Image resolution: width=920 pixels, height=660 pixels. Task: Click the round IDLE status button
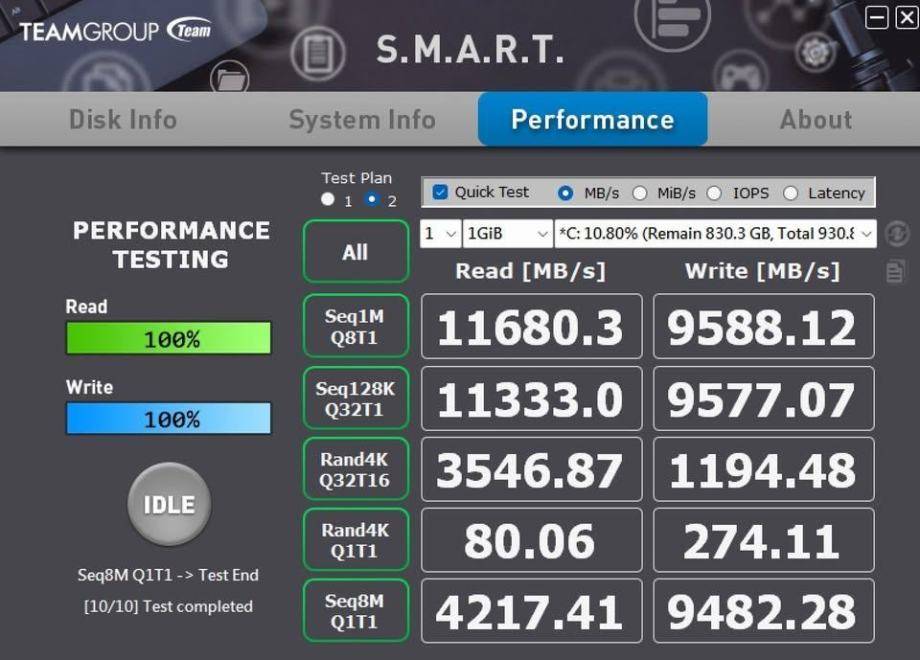click(169, 504)
